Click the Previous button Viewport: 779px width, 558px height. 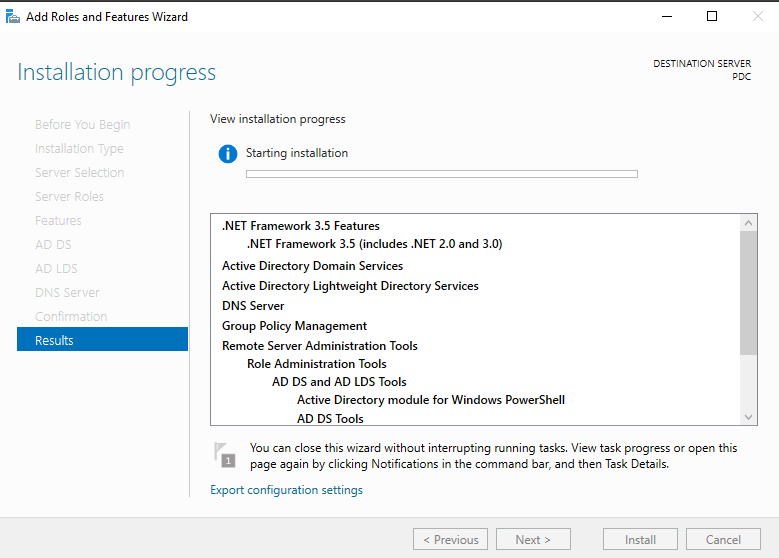[450, 539]
